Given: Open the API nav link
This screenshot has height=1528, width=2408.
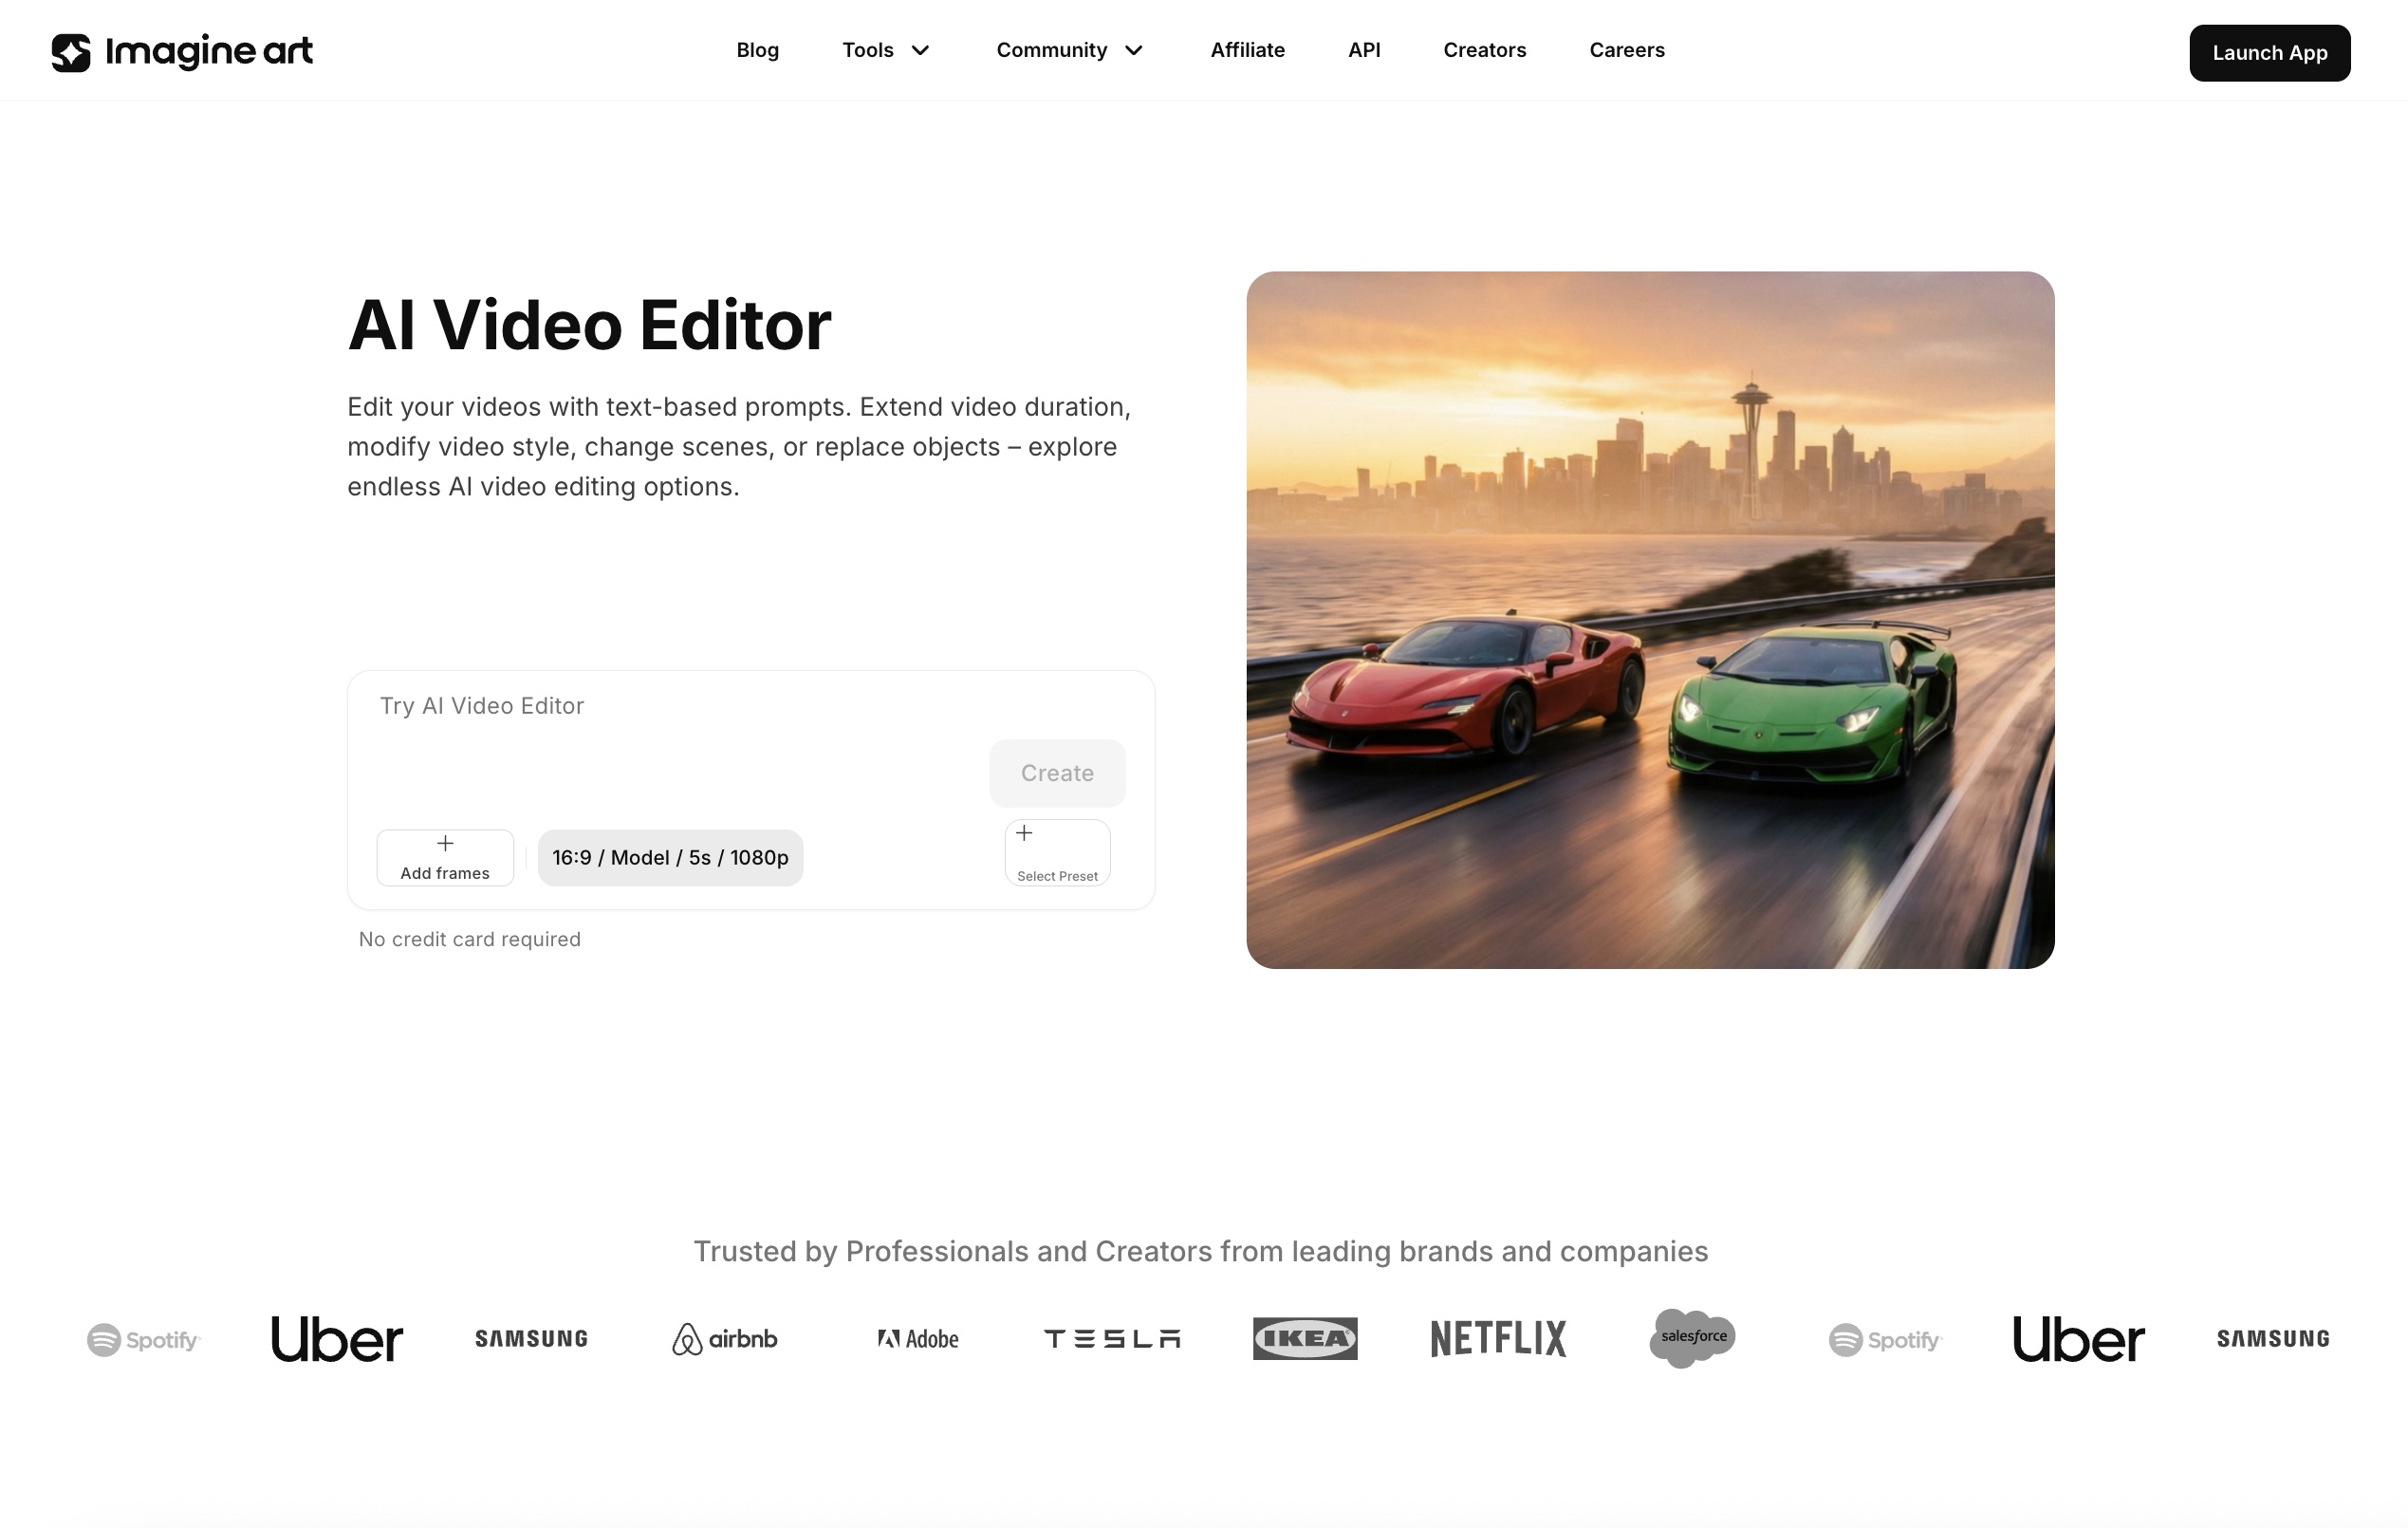Looking at the screenshot, I should [x=1364, y=50].
